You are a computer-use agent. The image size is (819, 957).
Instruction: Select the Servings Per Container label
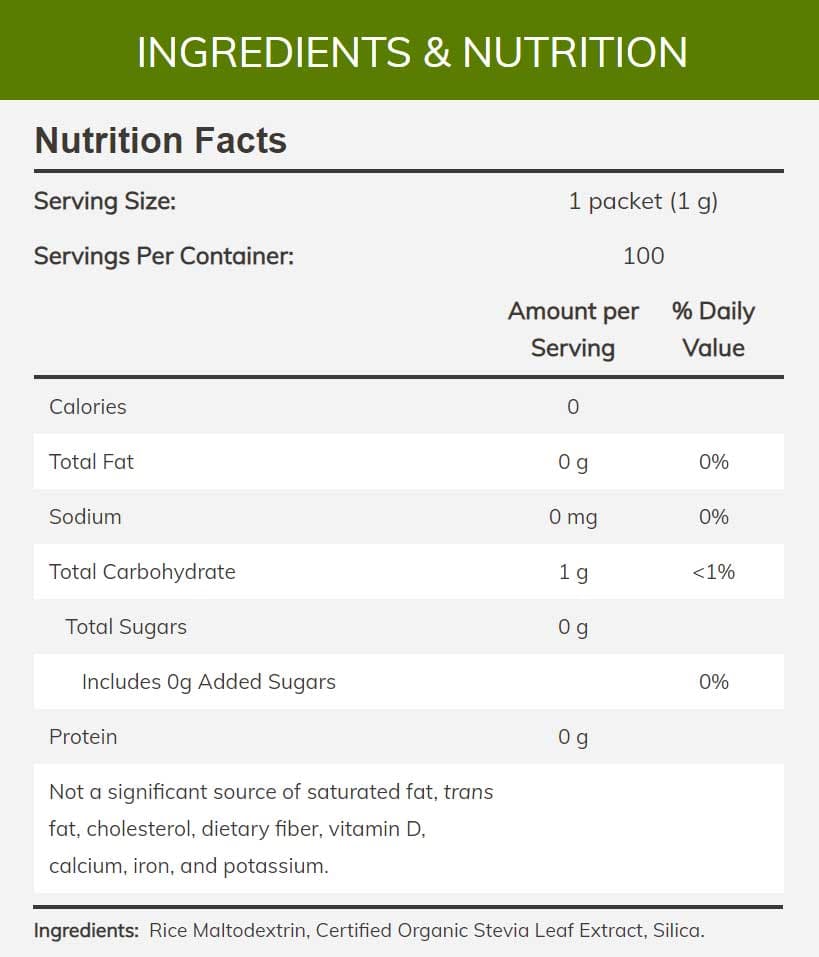(164, 256)
